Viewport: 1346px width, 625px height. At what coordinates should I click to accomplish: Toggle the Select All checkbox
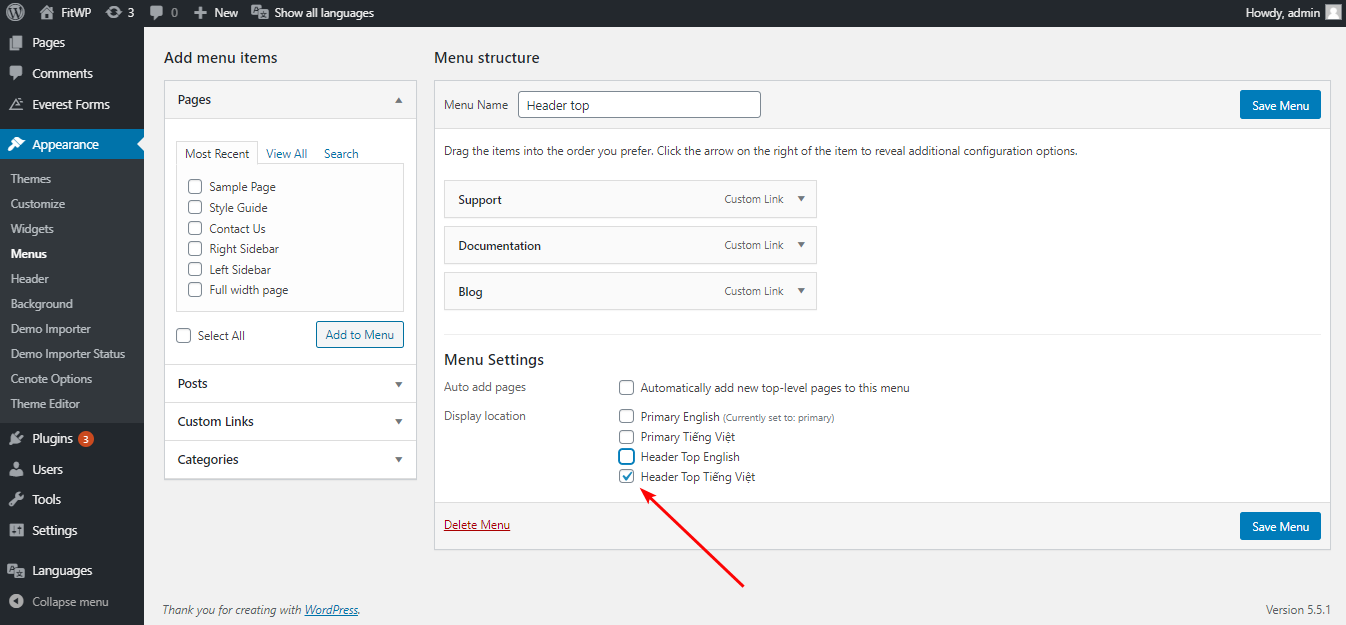pyautogui.click(x=184, y=336)
